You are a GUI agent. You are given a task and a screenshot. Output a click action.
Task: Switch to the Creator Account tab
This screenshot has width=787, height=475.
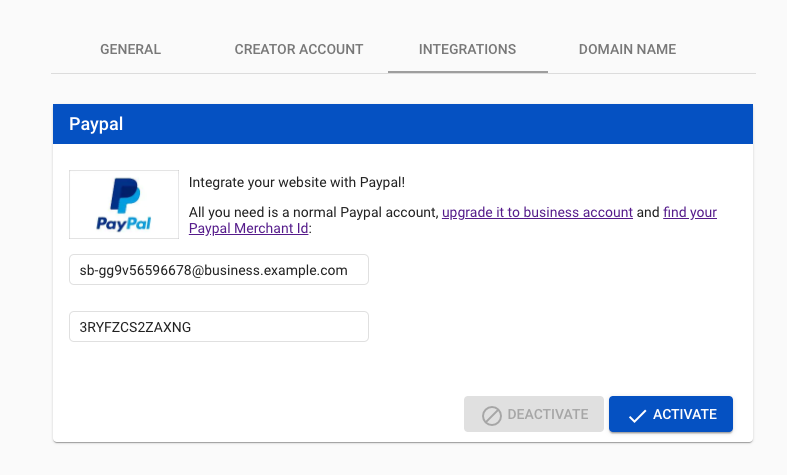(x=299, y=49)
